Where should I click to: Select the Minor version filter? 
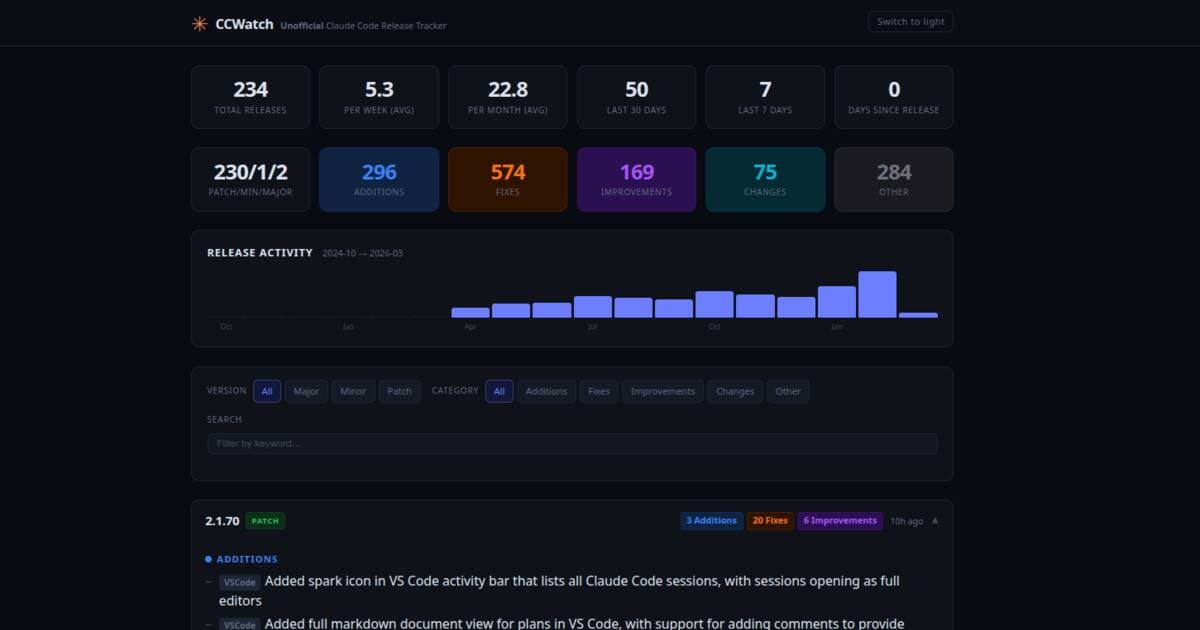pyautogui.click(x=352, y=391)
